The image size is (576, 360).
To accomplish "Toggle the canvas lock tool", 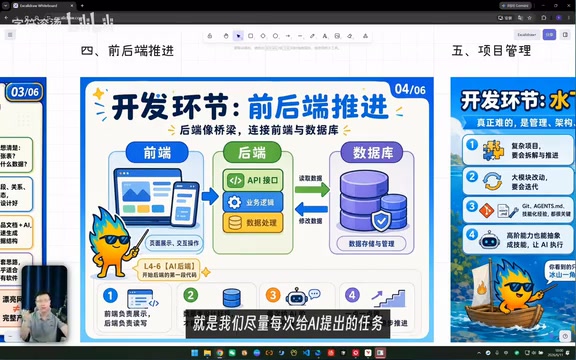I will pos(210,36).
